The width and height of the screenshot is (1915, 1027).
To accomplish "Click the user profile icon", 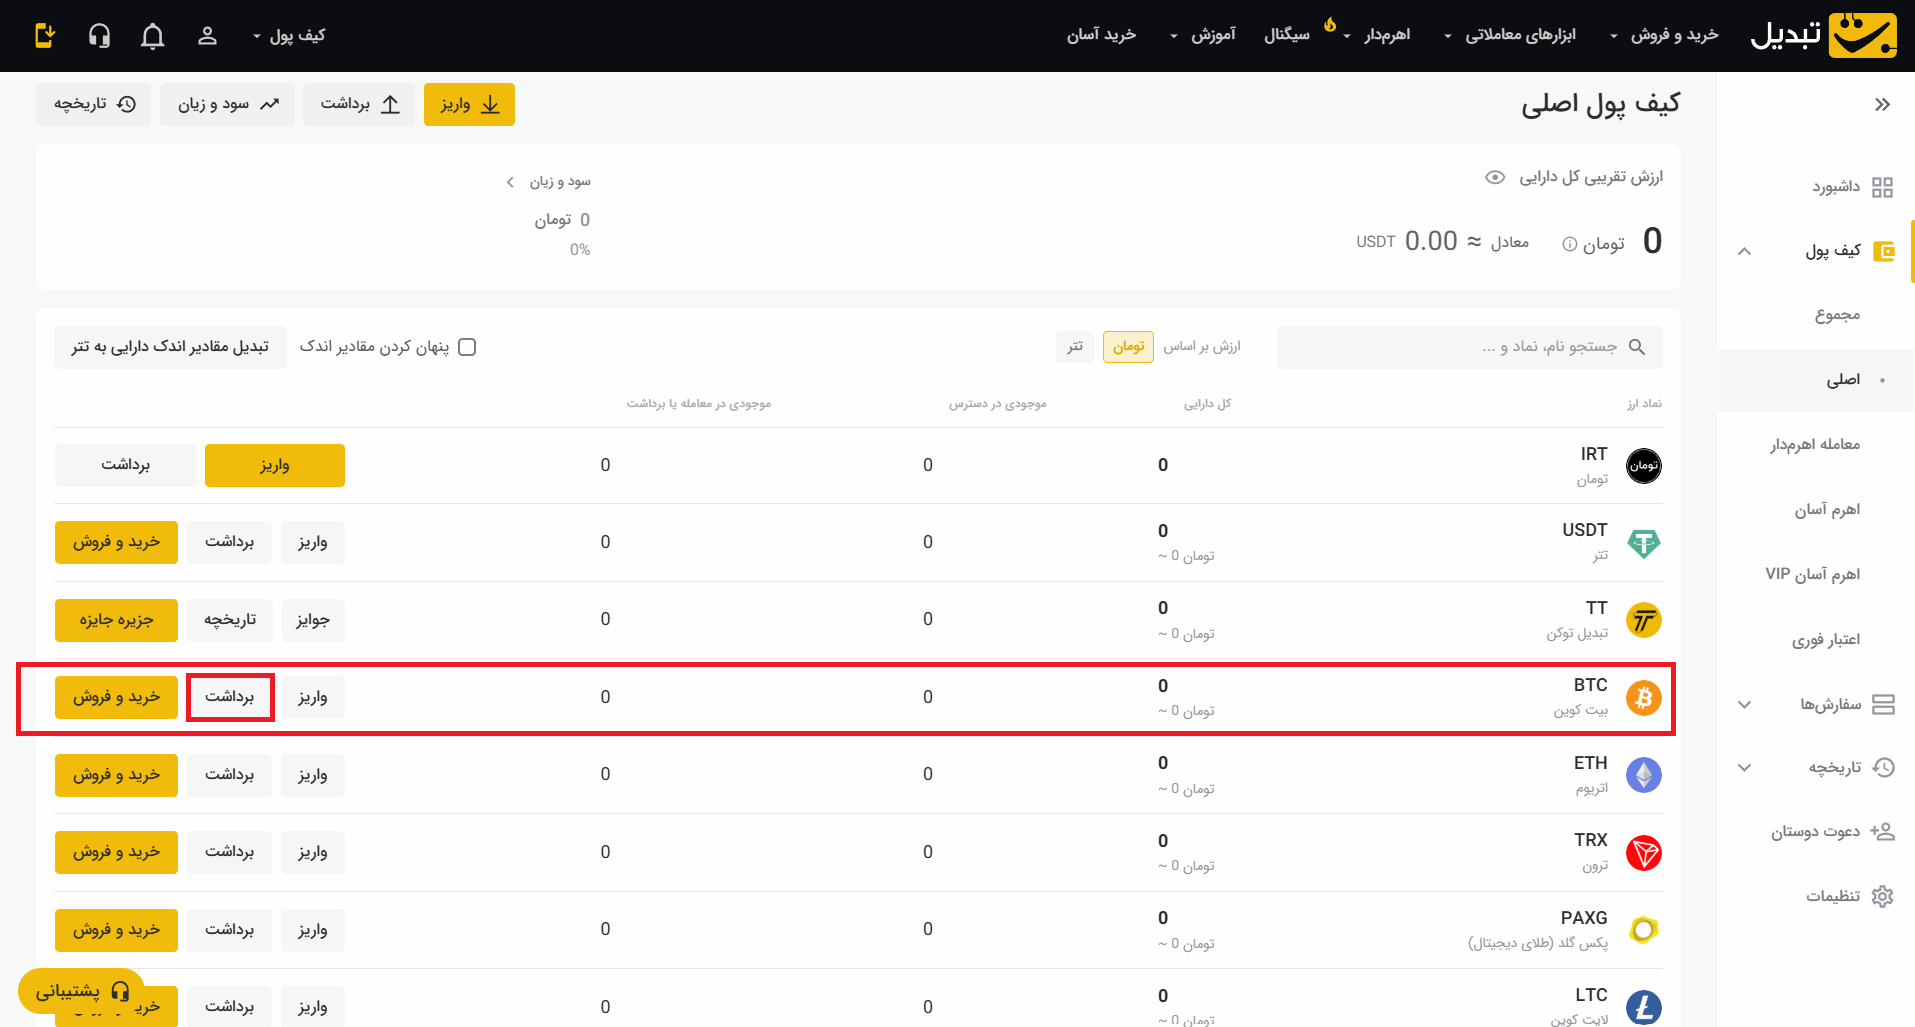I will tap(207, 36).
